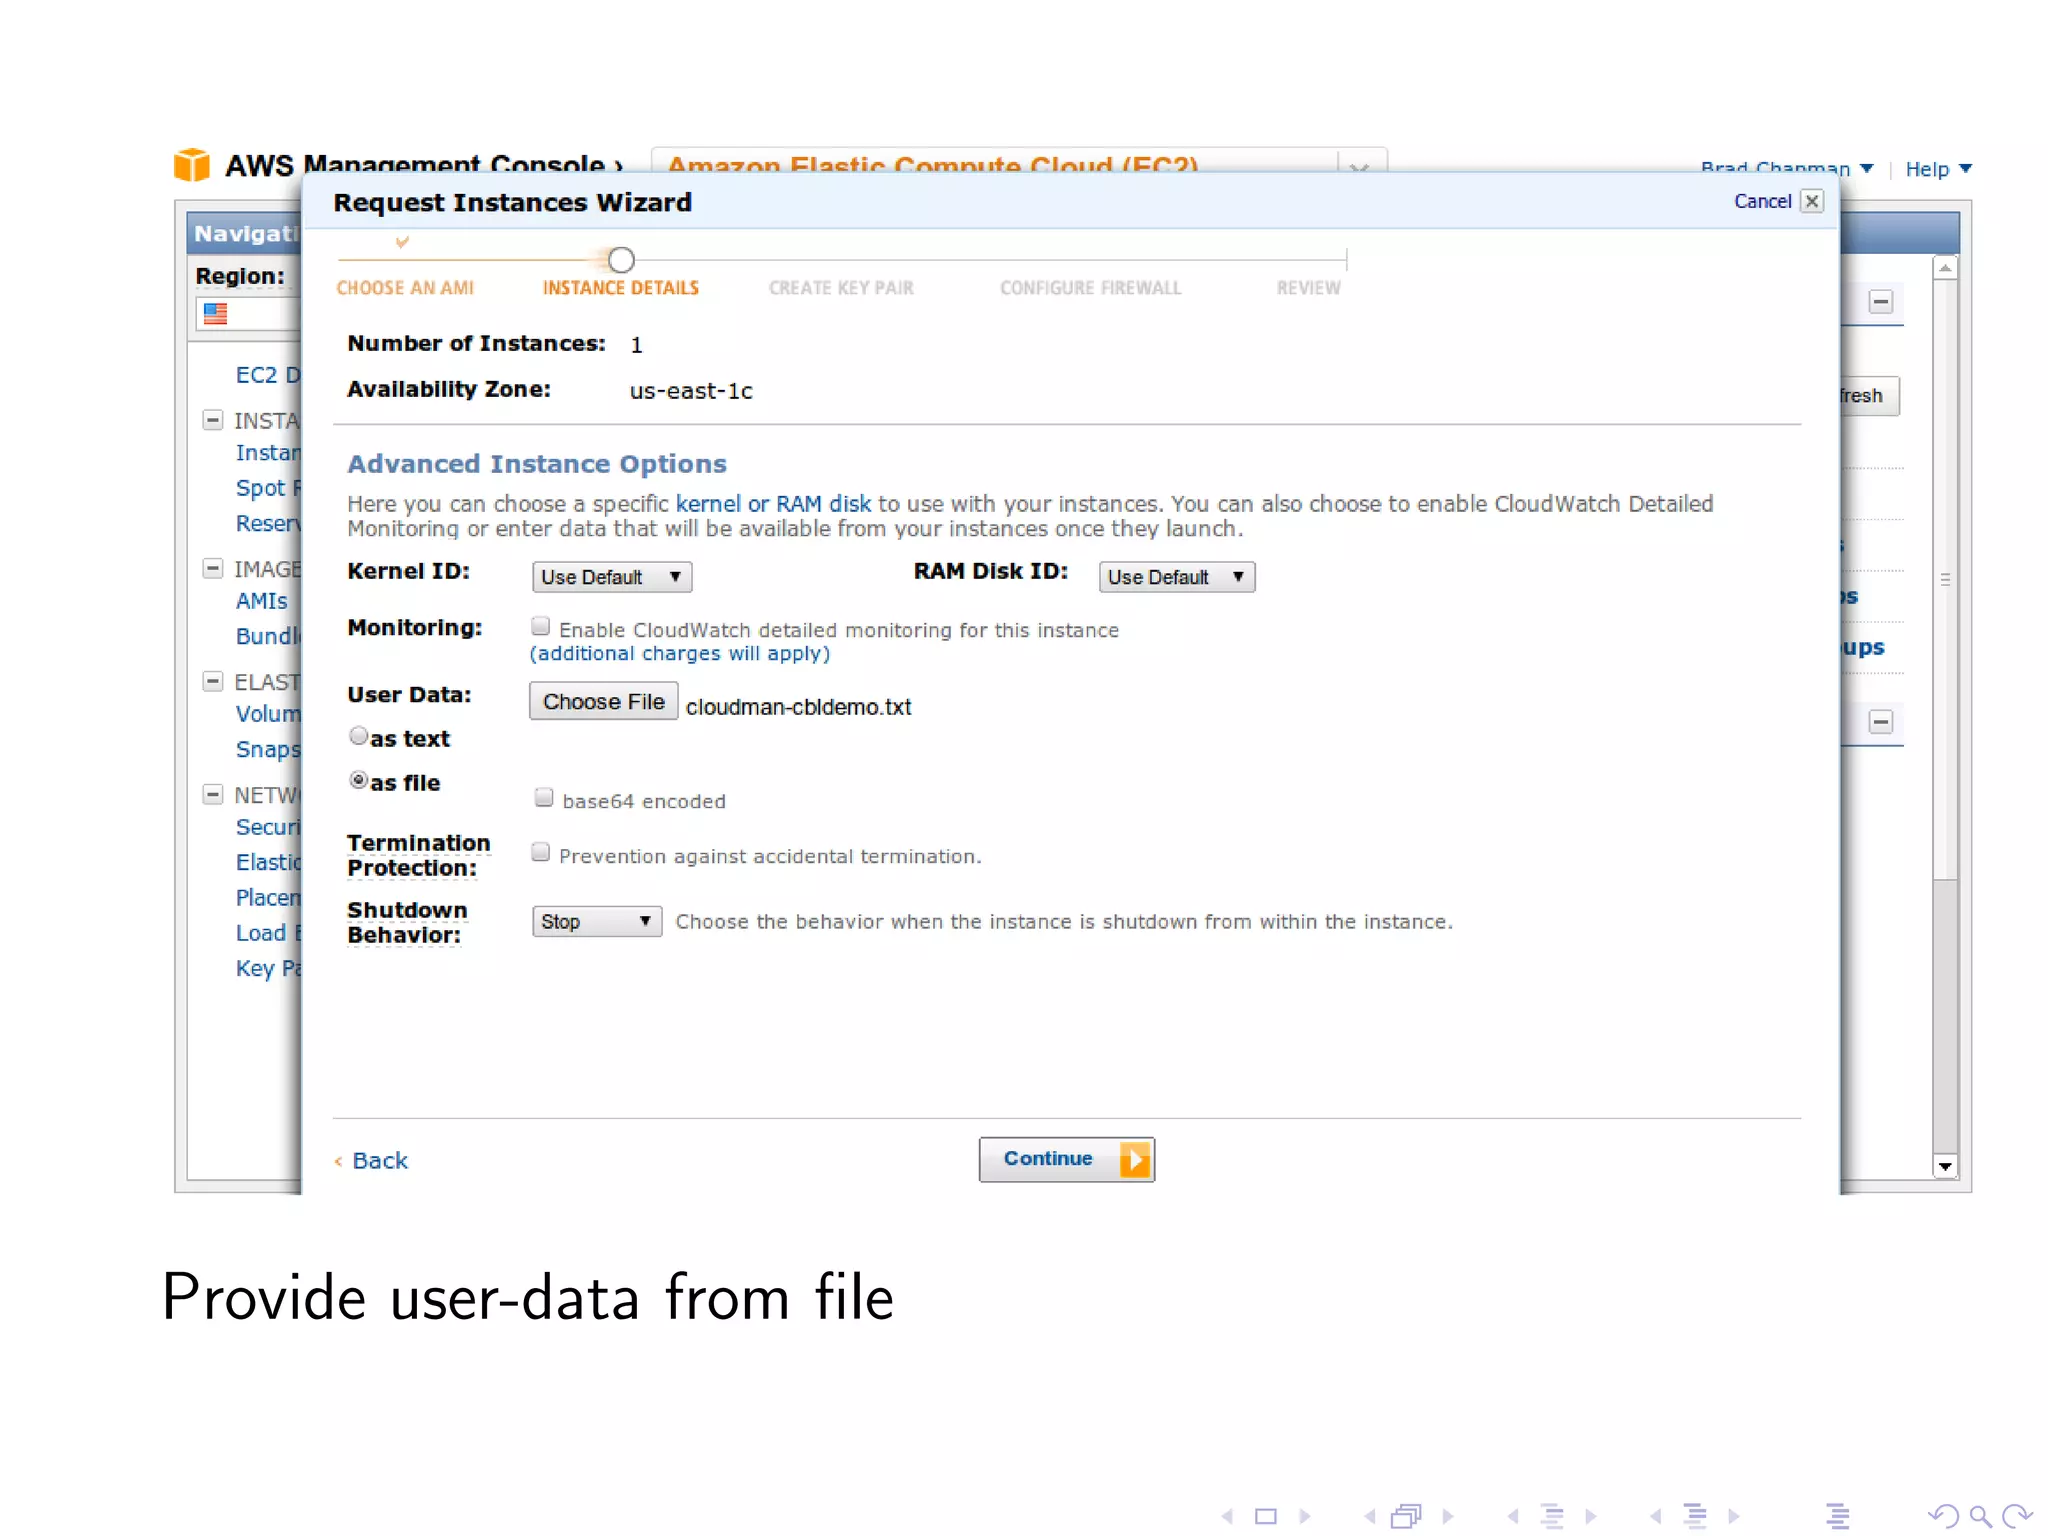The height and width of the screenshot is (1536, 2048).
Task: Click the Choose File button
Action: click(603, 701)
